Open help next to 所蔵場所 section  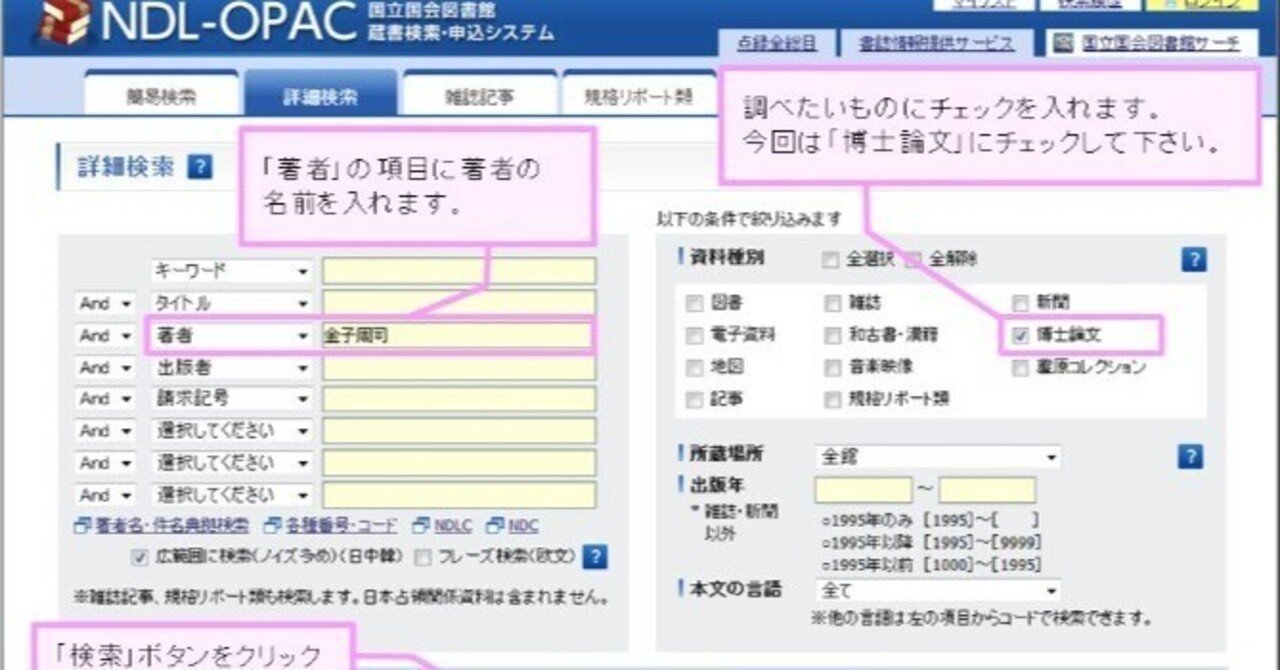pos(1190,456)
